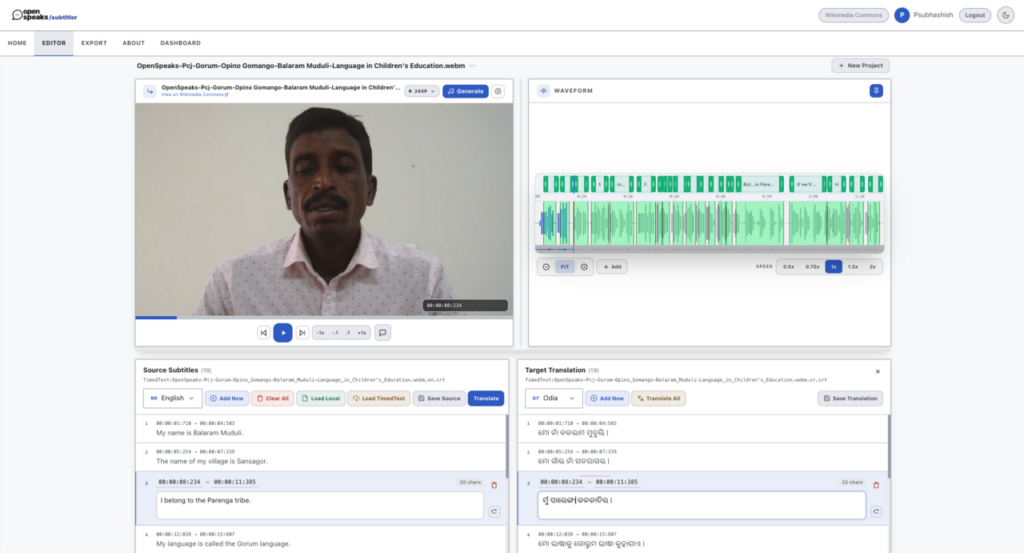Click the Logout button

[x=975, y=15]
